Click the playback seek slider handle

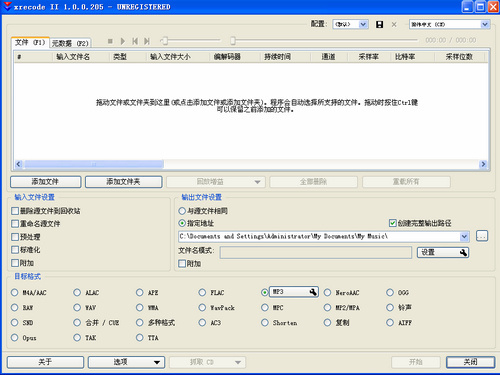(233, 41)
